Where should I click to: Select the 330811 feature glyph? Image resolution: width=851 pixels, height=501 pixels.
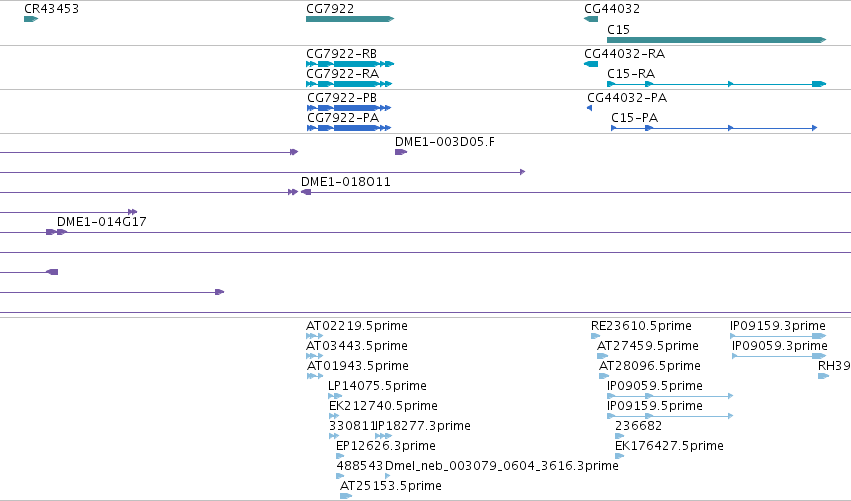(334, 436)
